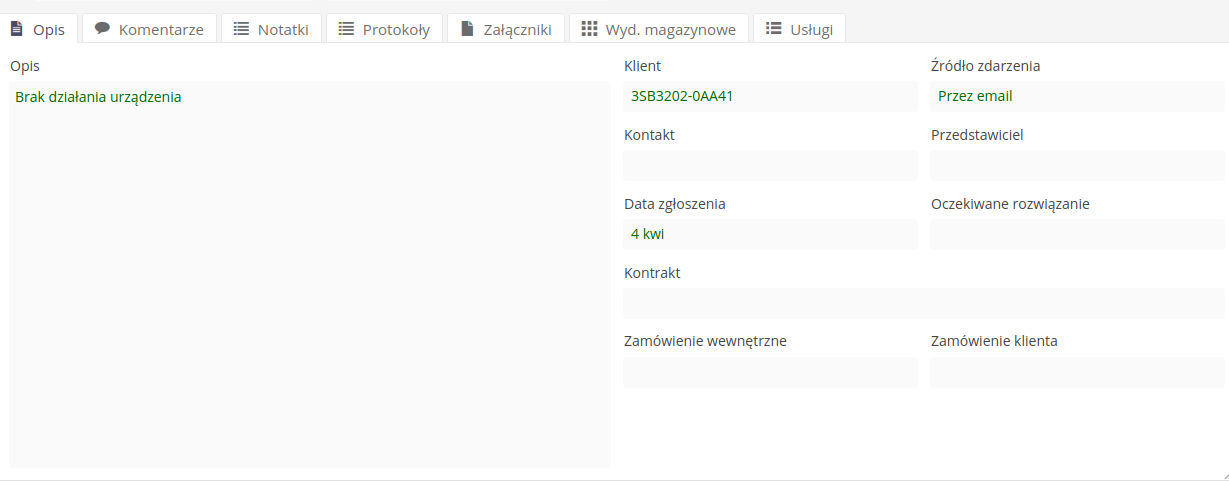Click the empty Kontakt field
The height and width of the screenshot is (481, 1229).
click(x=770, y=166)
